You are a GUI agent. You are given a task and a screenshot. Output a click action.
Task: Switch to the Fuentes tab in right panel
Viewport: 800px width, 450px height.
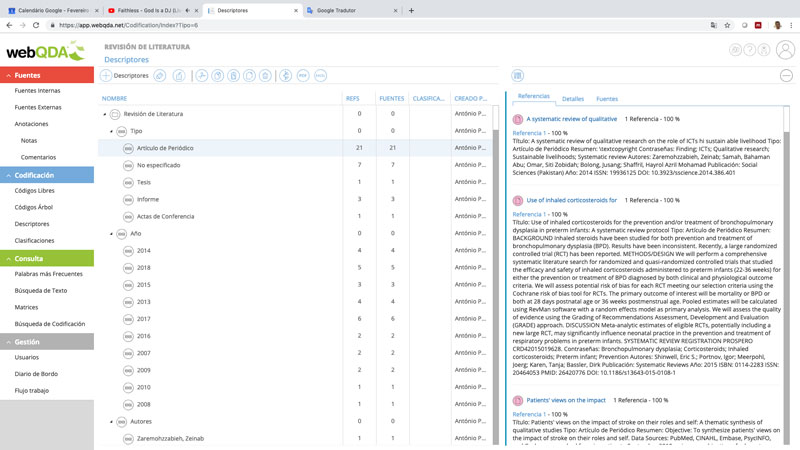coord(607,99)
